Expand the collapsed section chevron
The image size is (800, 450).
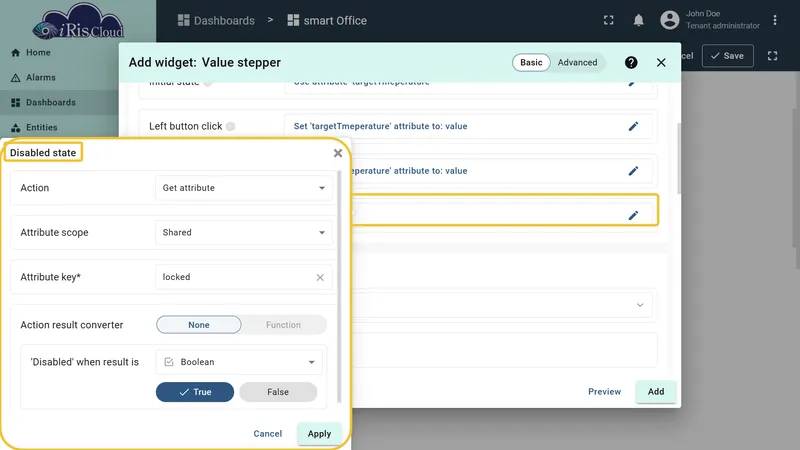(640, 305)
